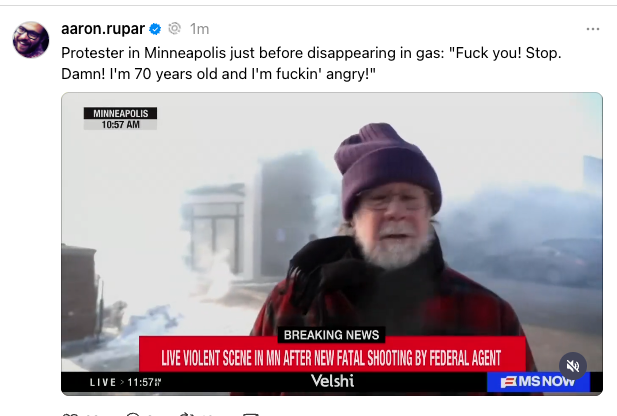
Task: Click the MS NOW network logo
Action: [538, 382]
